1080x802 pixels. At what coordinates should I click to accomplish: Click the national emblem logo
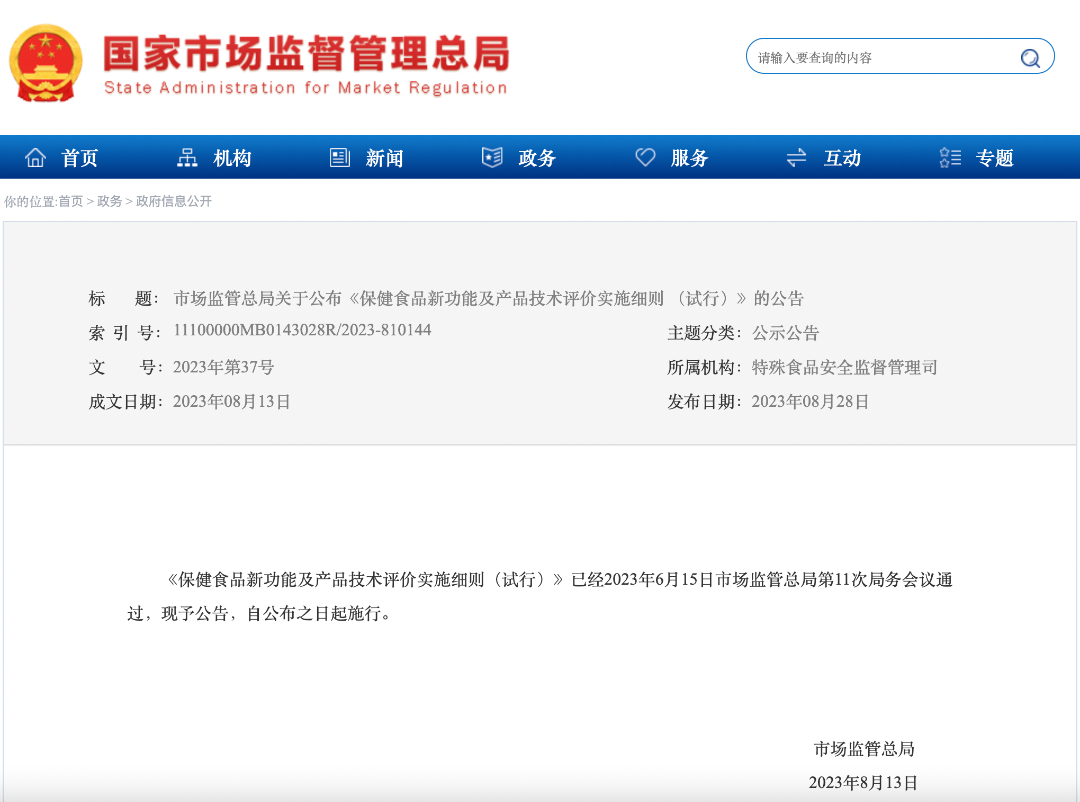coord(46,62)
